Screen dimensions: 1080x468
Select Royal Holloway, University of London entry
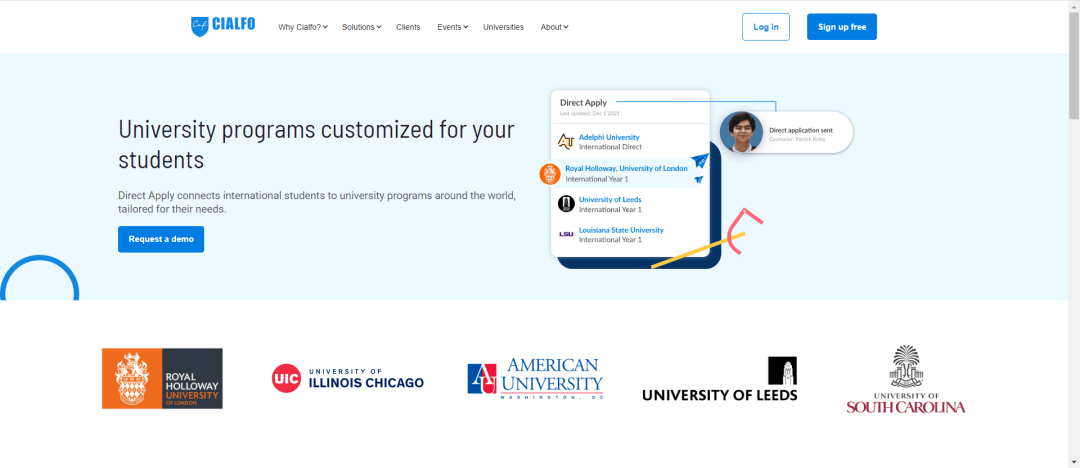click(x=625, y=173)
